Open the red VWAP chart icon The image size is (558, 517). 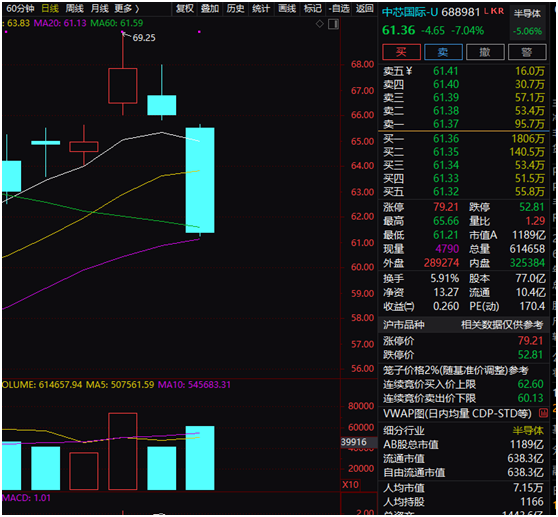point(543,413)
